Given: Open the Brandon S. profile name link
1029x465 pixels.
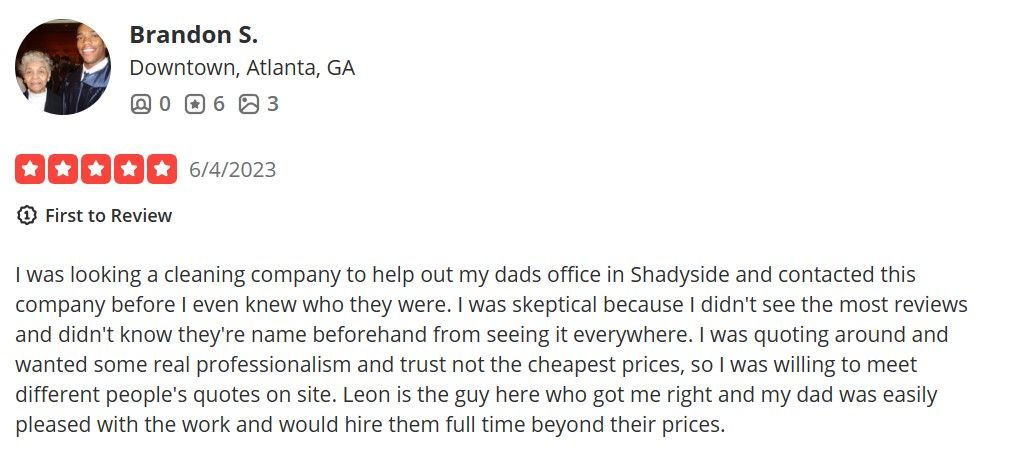Looking at the screenshot, I should [193, 34].
